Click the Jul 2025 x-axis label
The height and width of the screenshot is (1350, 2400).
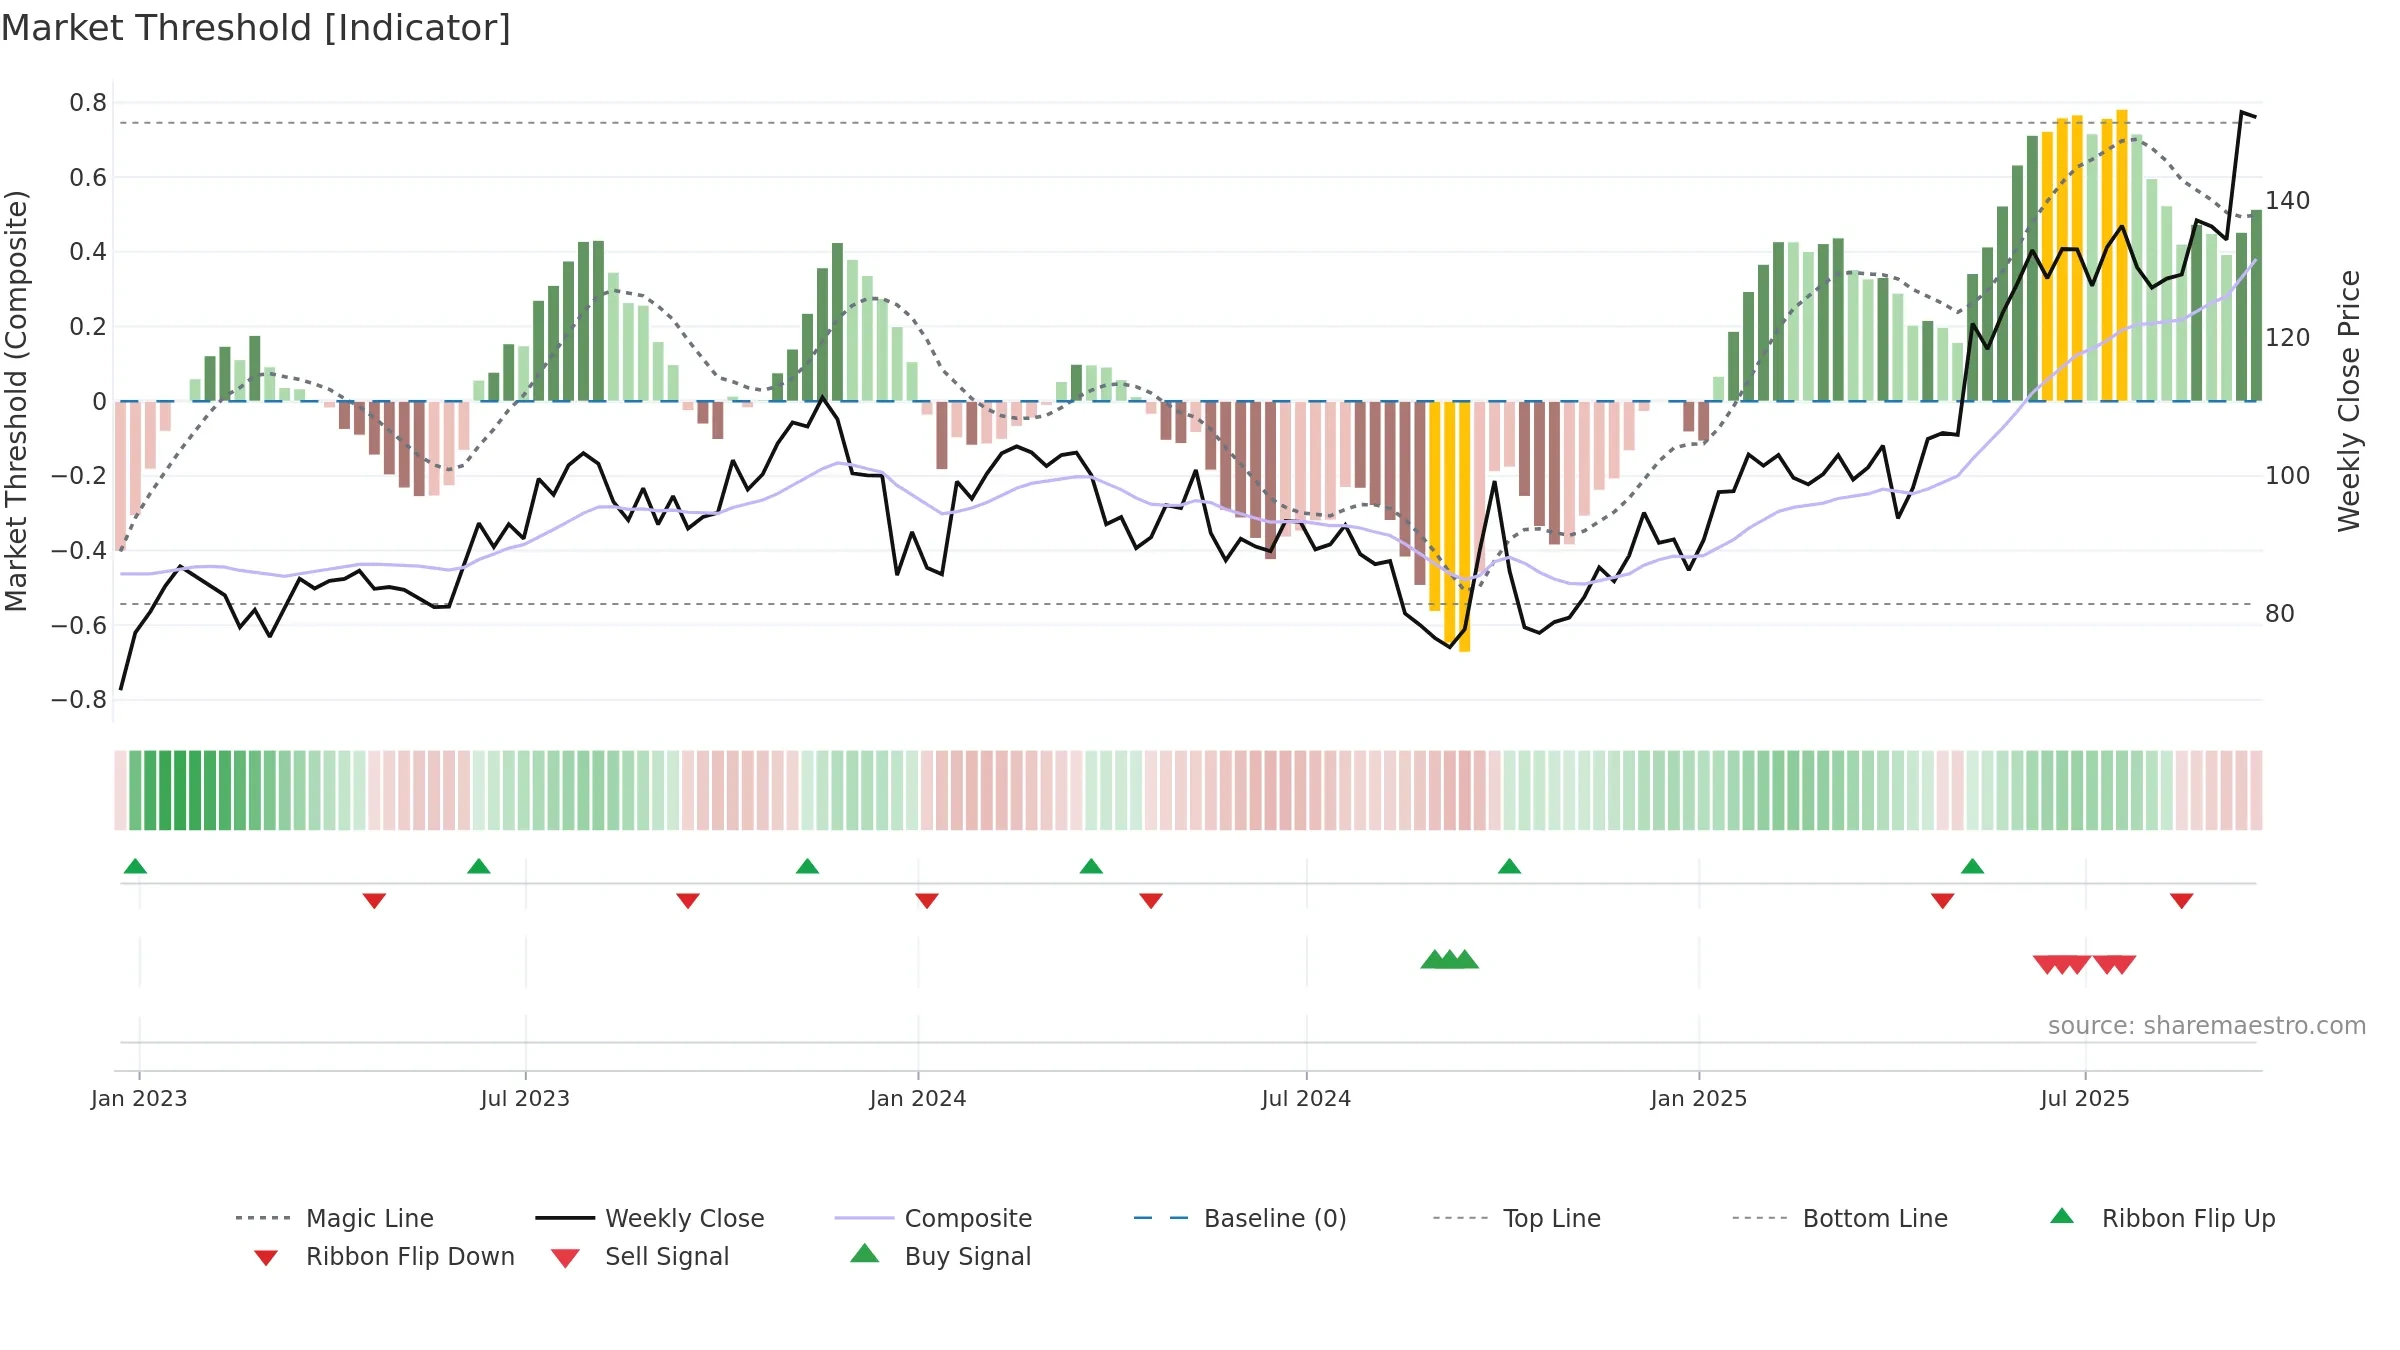(x=2085, y=1099)
